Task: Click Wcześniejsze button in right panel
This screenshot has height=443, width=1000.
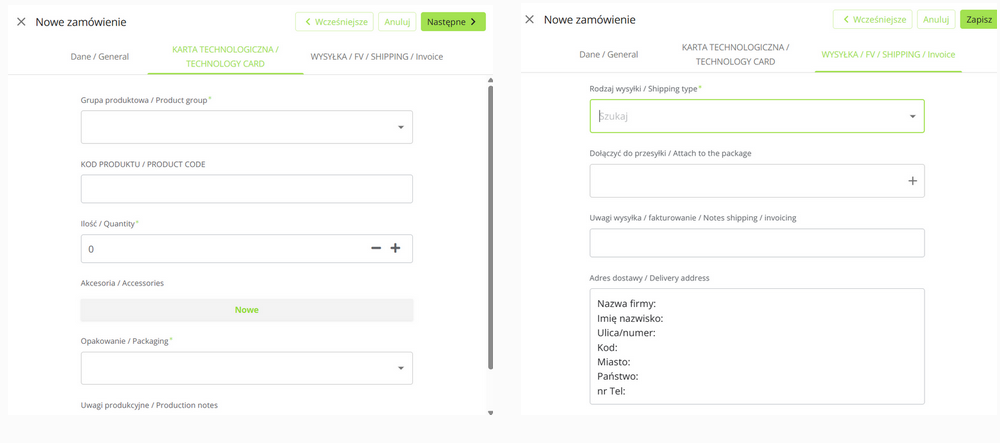Action: pyautogui.click(x=872, y=19)
